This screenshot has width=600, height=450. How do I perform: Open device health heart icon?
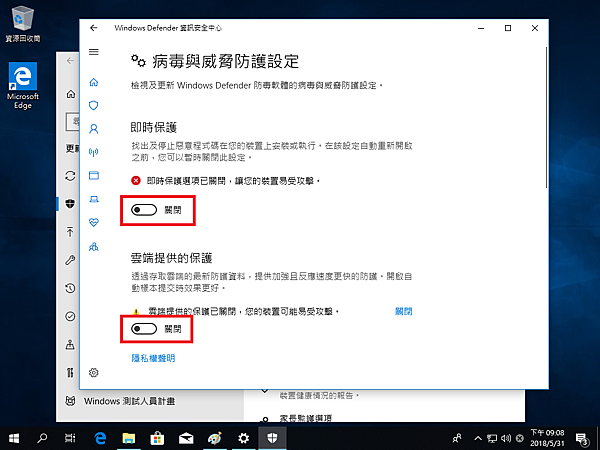94,222
